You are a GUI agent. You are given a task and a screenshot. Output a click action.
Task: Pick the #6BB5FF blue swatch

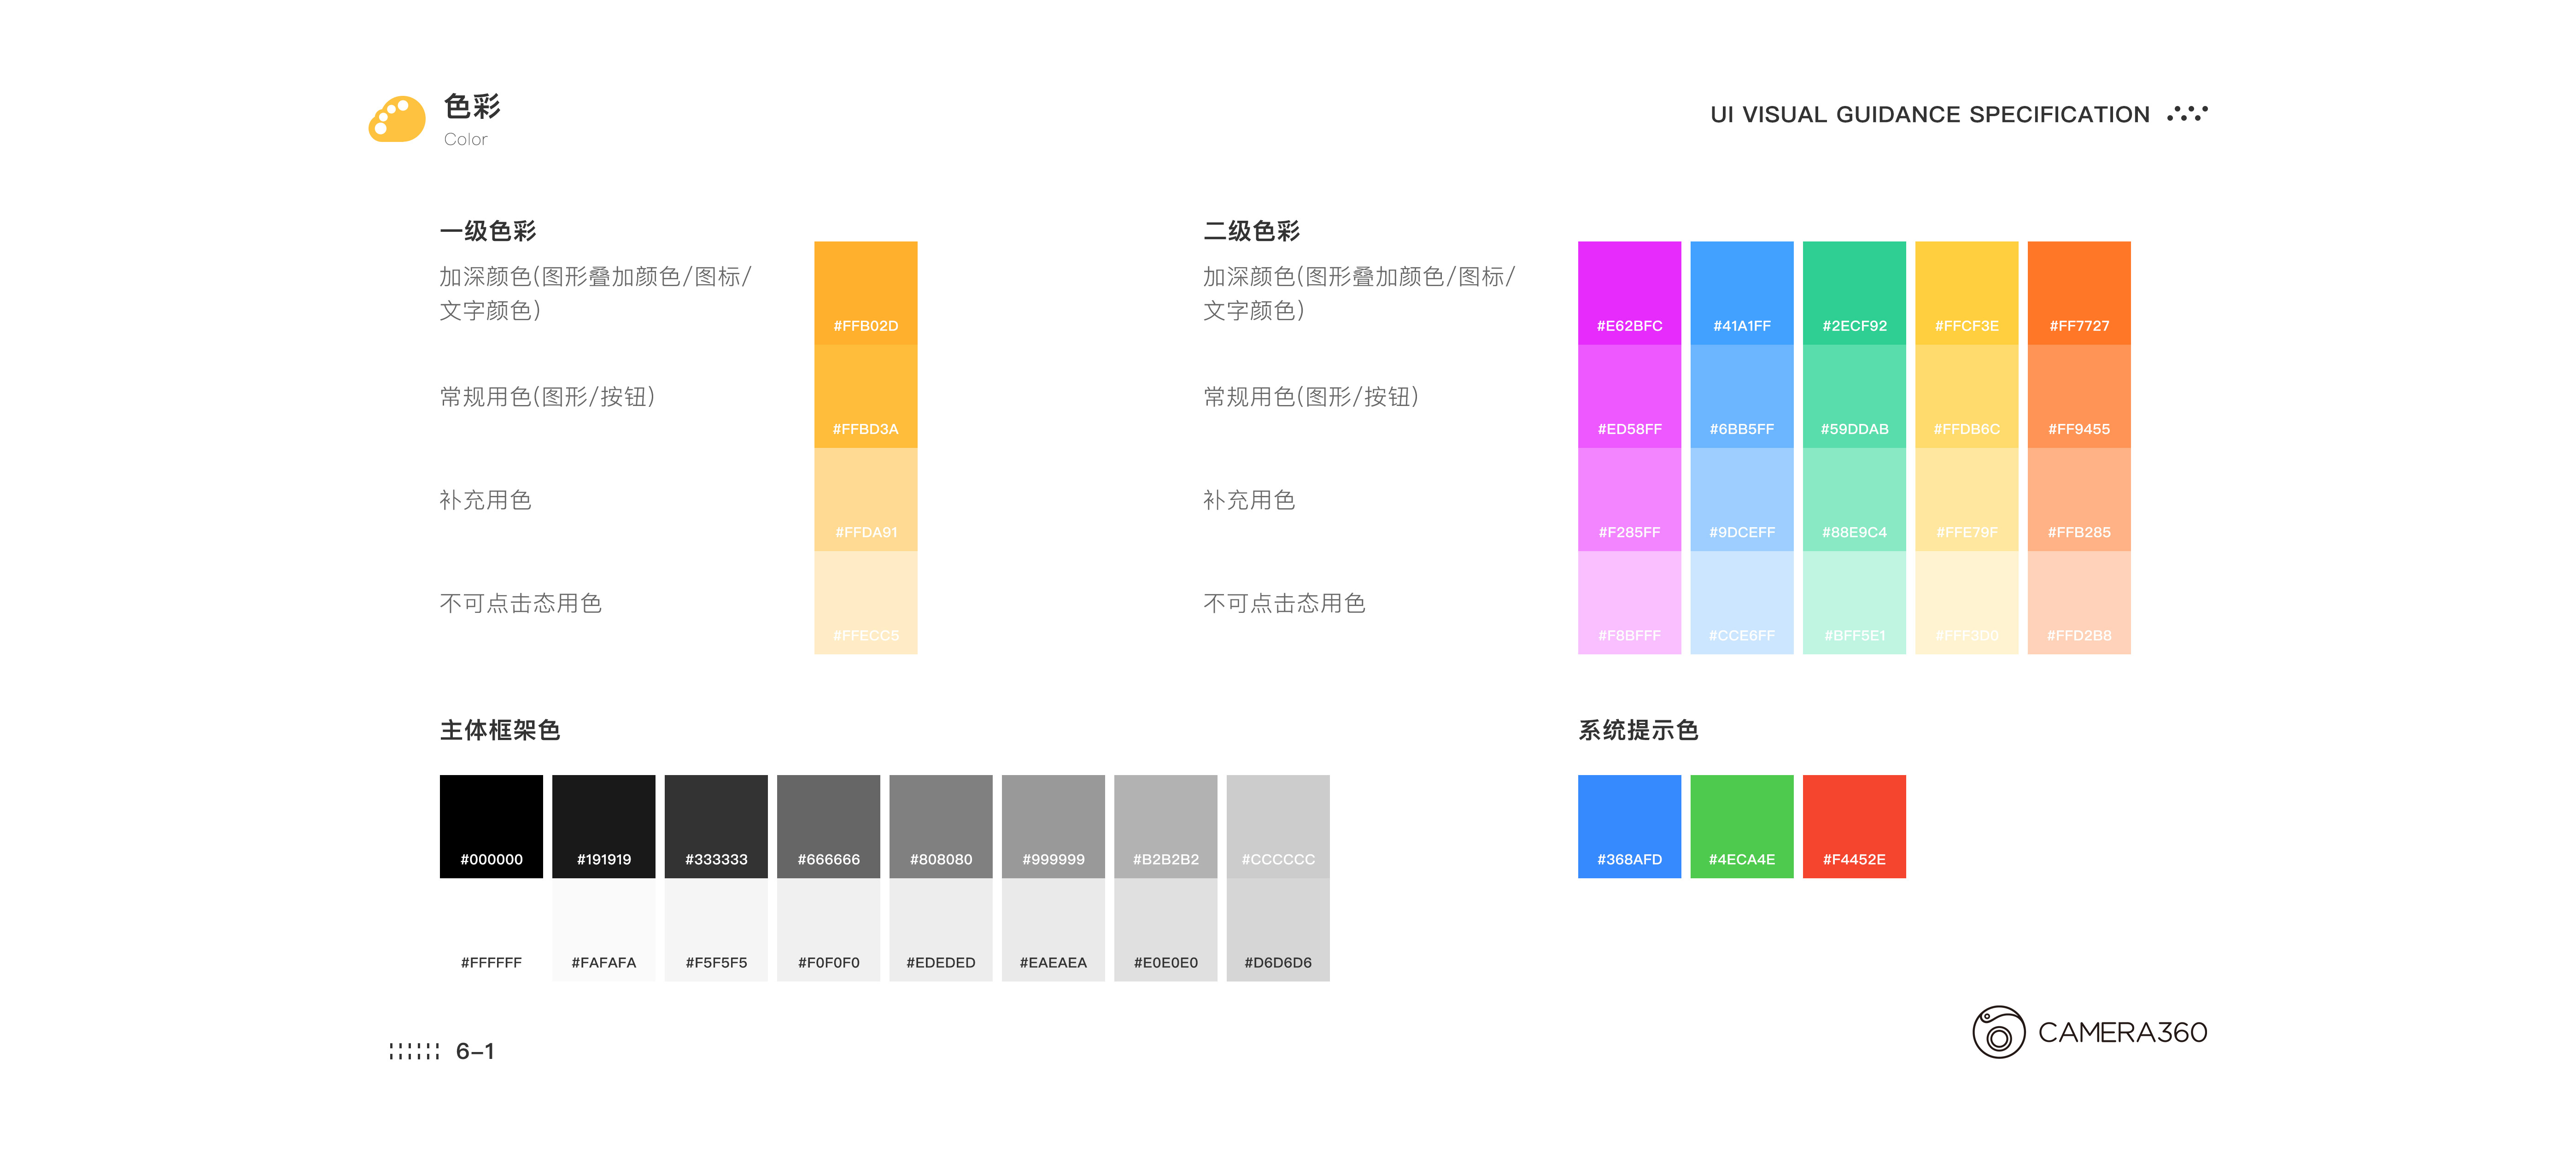[x=1742, y=396]
